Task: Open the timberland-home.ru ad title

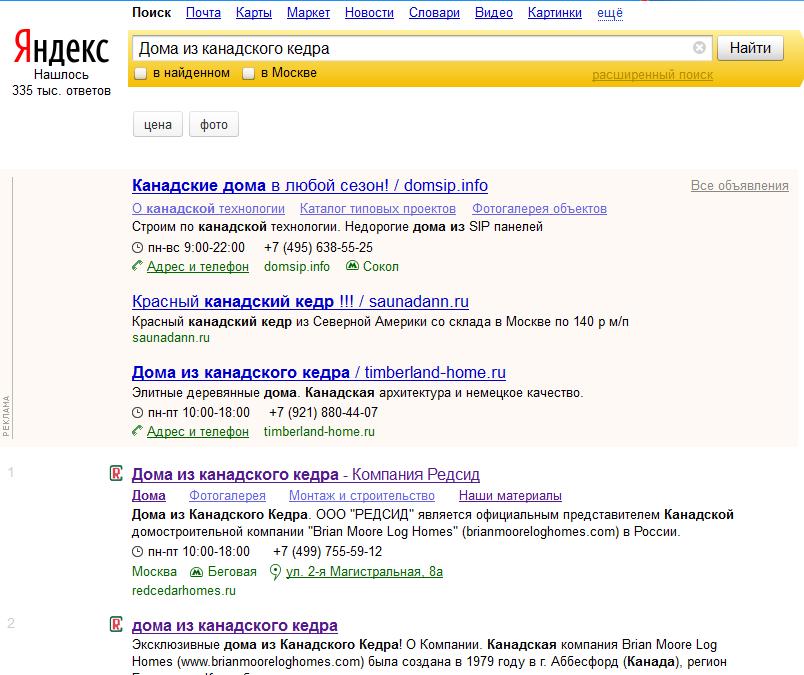Action: pyautogui.click(x=318, y=372)
